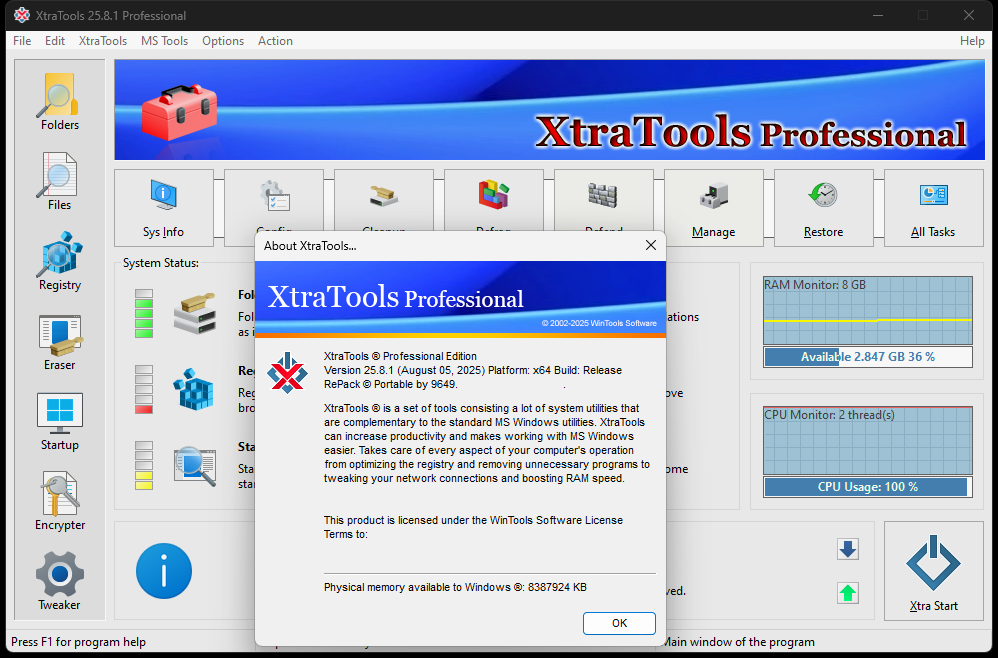Open the Action menu
998x658 pixels.
[275, 41]
